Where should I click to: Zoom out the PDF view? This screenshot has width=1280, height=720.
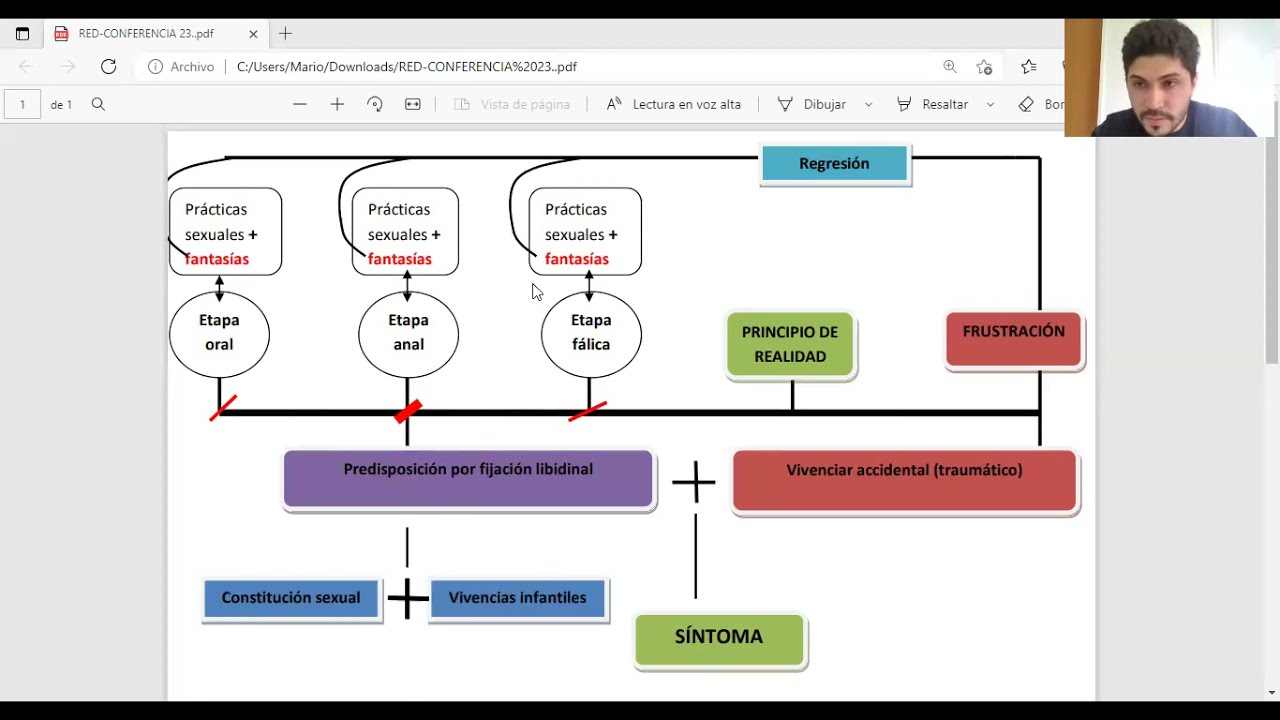tap(299, 104)
